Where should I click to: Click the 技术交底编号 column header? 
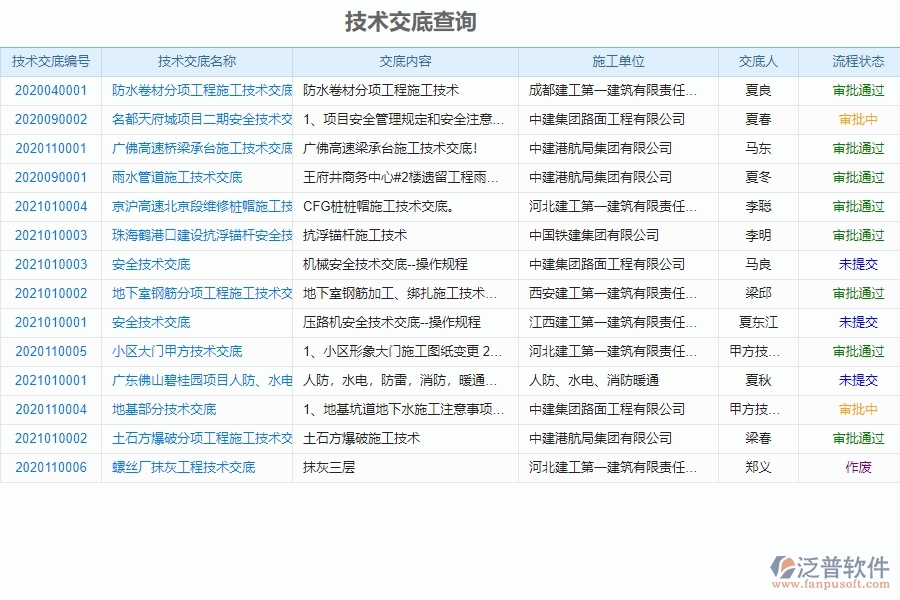pos(52,61)
